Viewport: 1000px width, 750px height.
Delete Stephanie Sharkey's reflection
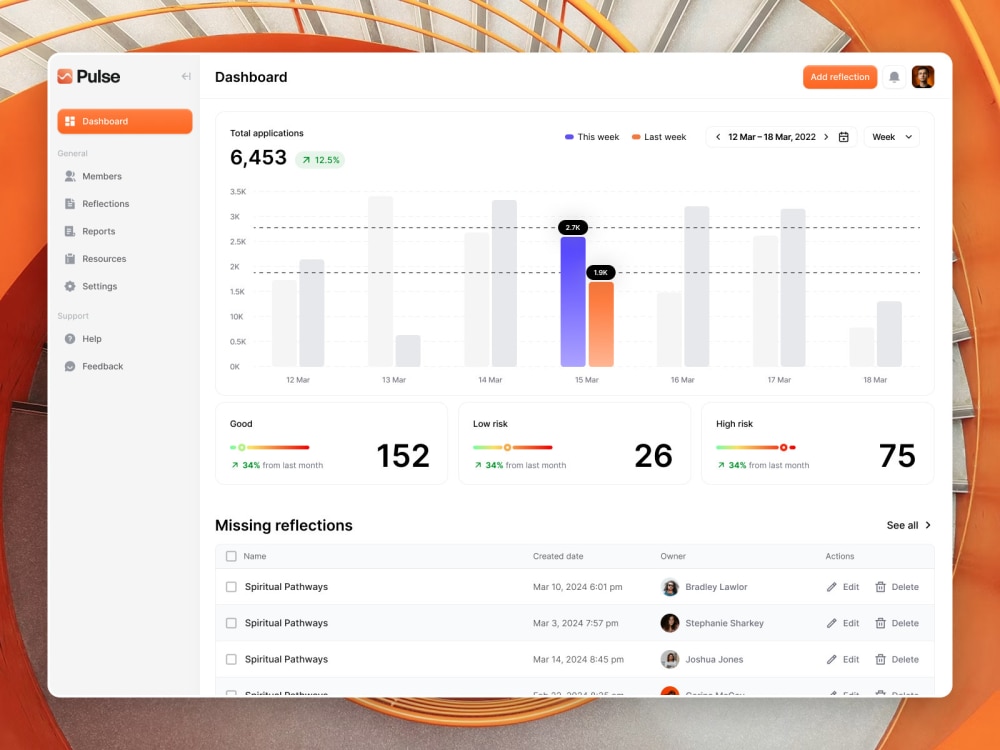point(897,623)
